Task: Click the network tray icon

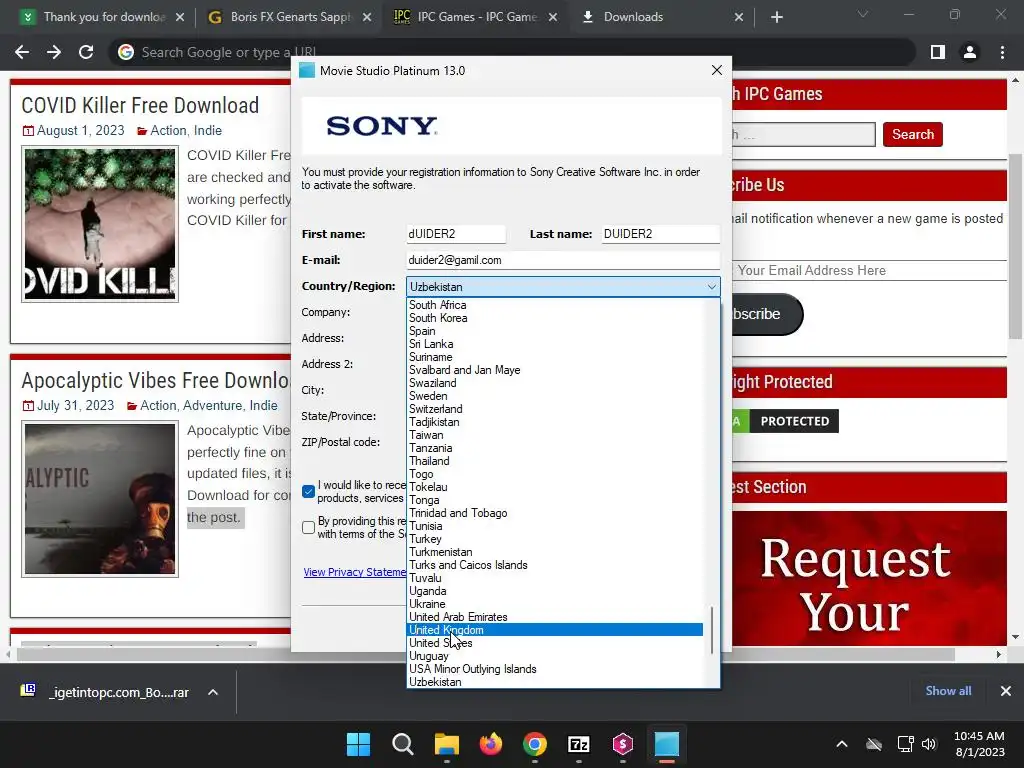Action: click(905, 744)
